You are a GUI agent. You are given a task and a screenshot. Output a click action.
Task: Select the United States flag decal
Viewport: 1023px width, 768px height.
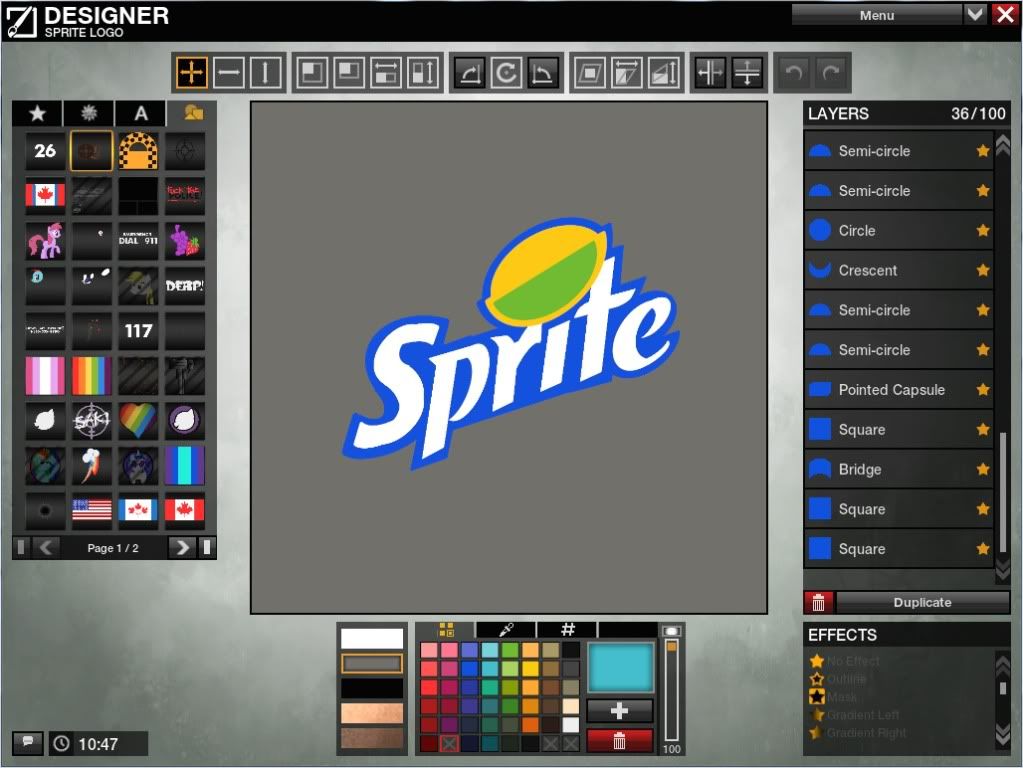point(91,510)
